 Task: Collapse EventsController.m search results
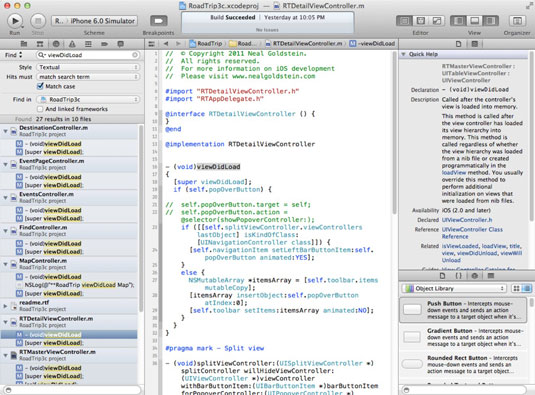click(5, 198)
